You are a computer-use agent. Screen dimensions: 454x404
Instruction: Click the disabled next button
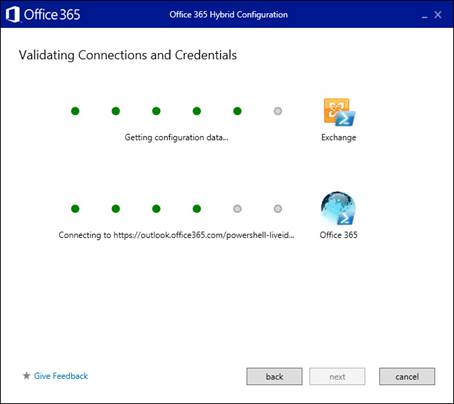coord(337,377)
